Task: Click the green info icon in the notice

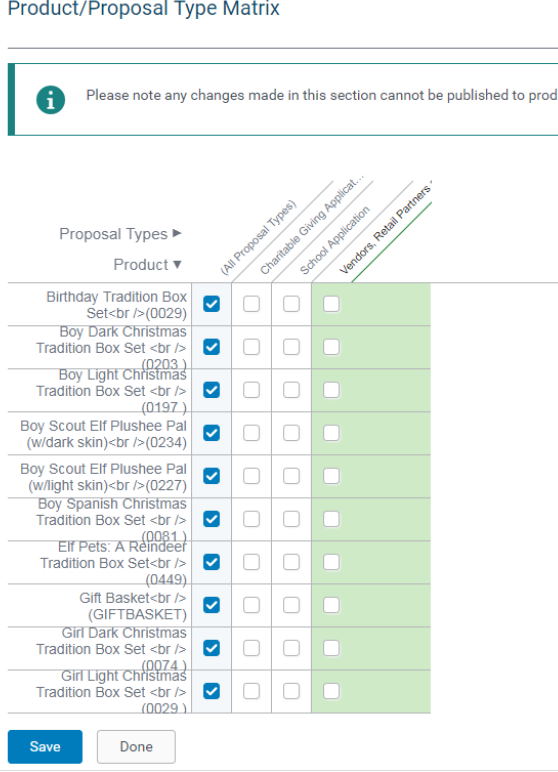Action: (x=50, y=100)
